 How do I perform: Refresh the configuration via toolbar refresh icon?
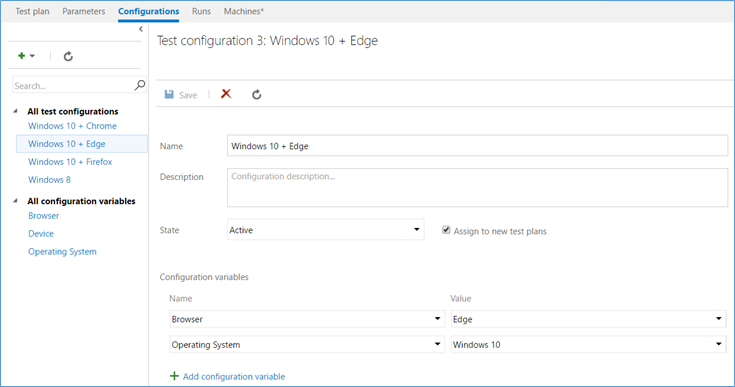tap(256, 95)
